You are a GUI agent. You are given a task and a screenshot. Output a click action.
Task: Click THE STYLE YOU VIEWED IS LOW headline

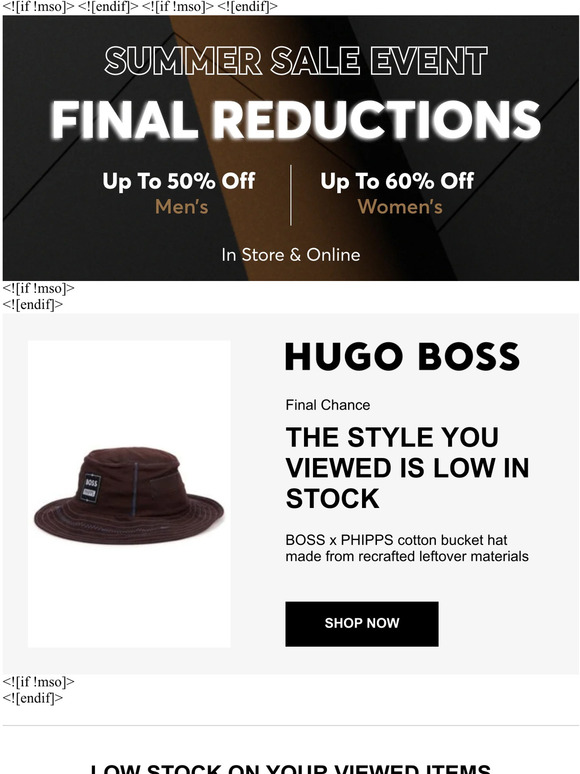(407, 467)
